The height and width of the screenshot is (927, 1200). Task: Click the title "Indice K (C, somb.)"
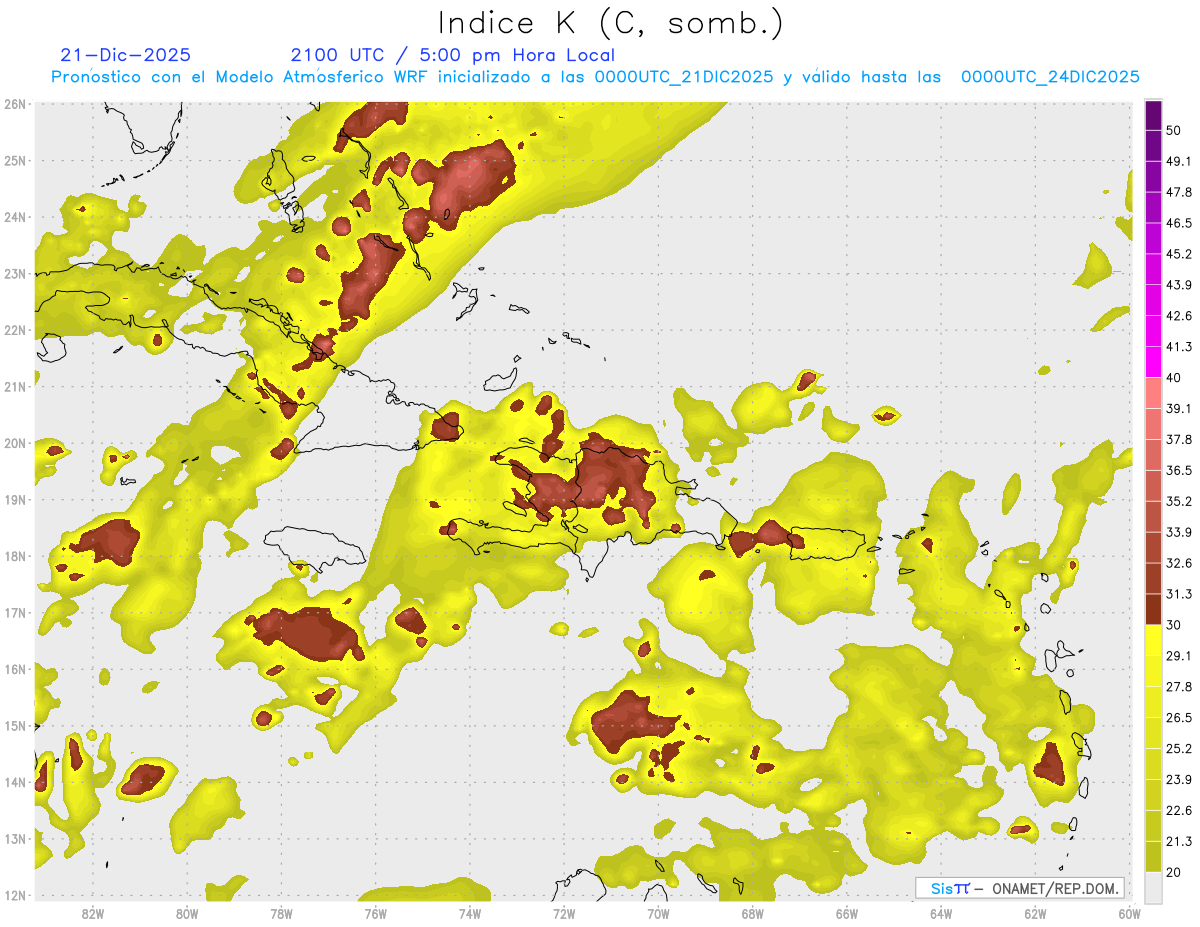pyautogui.click(x=611, y=23)
